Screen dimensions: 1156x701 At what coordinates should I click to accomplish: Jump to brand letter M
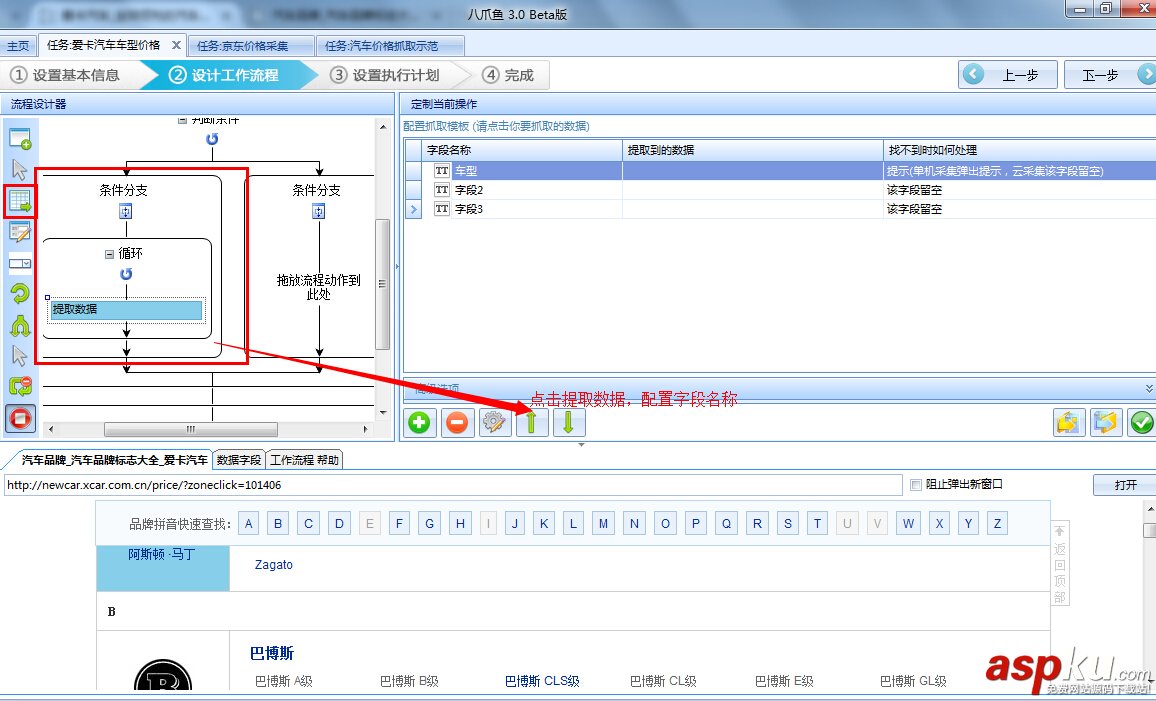click(603, 523)
